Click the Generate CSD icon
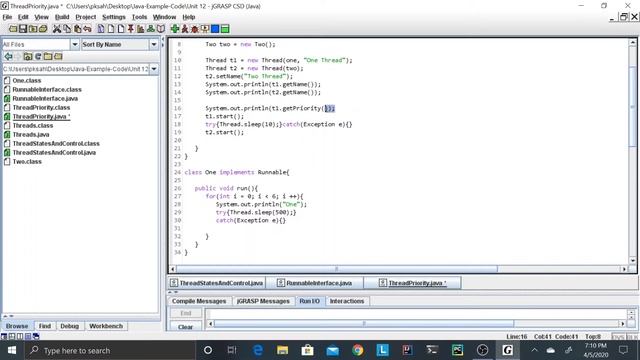This screenshot has width=640, height=360. pos(101,29)
